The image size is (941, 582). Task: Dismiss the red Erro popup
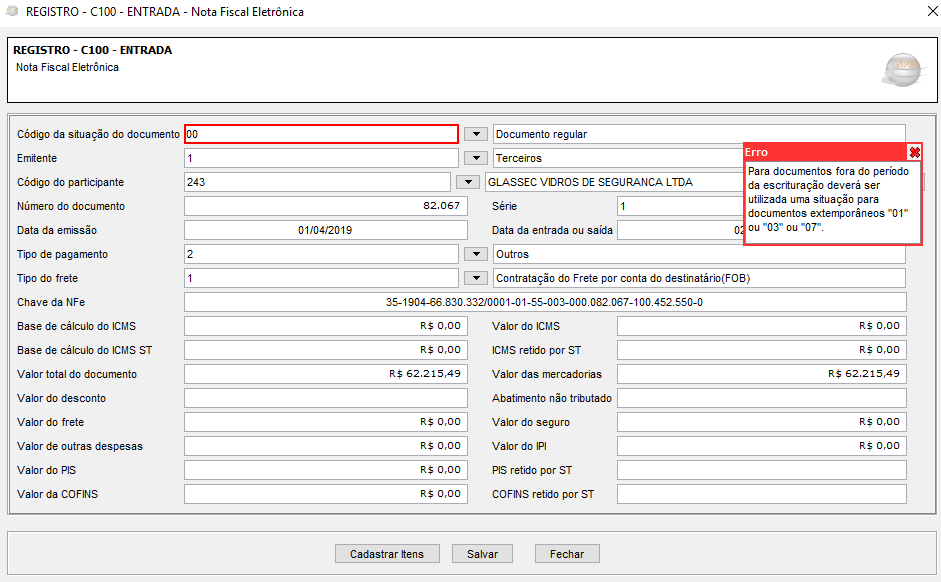(x=914, y=152)
